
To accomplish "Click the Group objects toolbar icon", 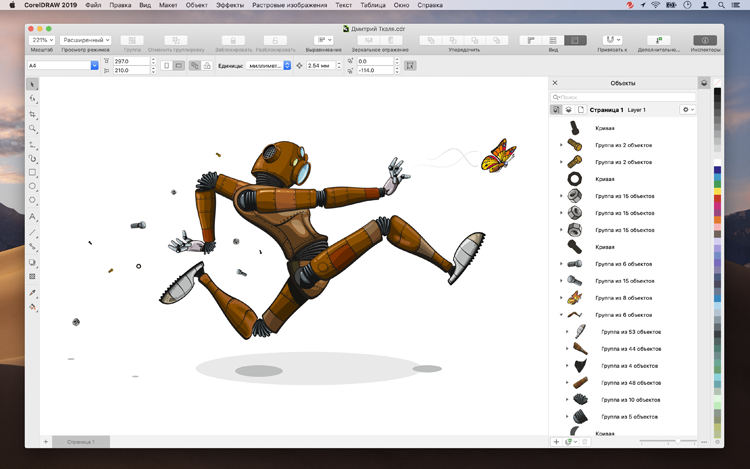I will (x=132, y=41).
